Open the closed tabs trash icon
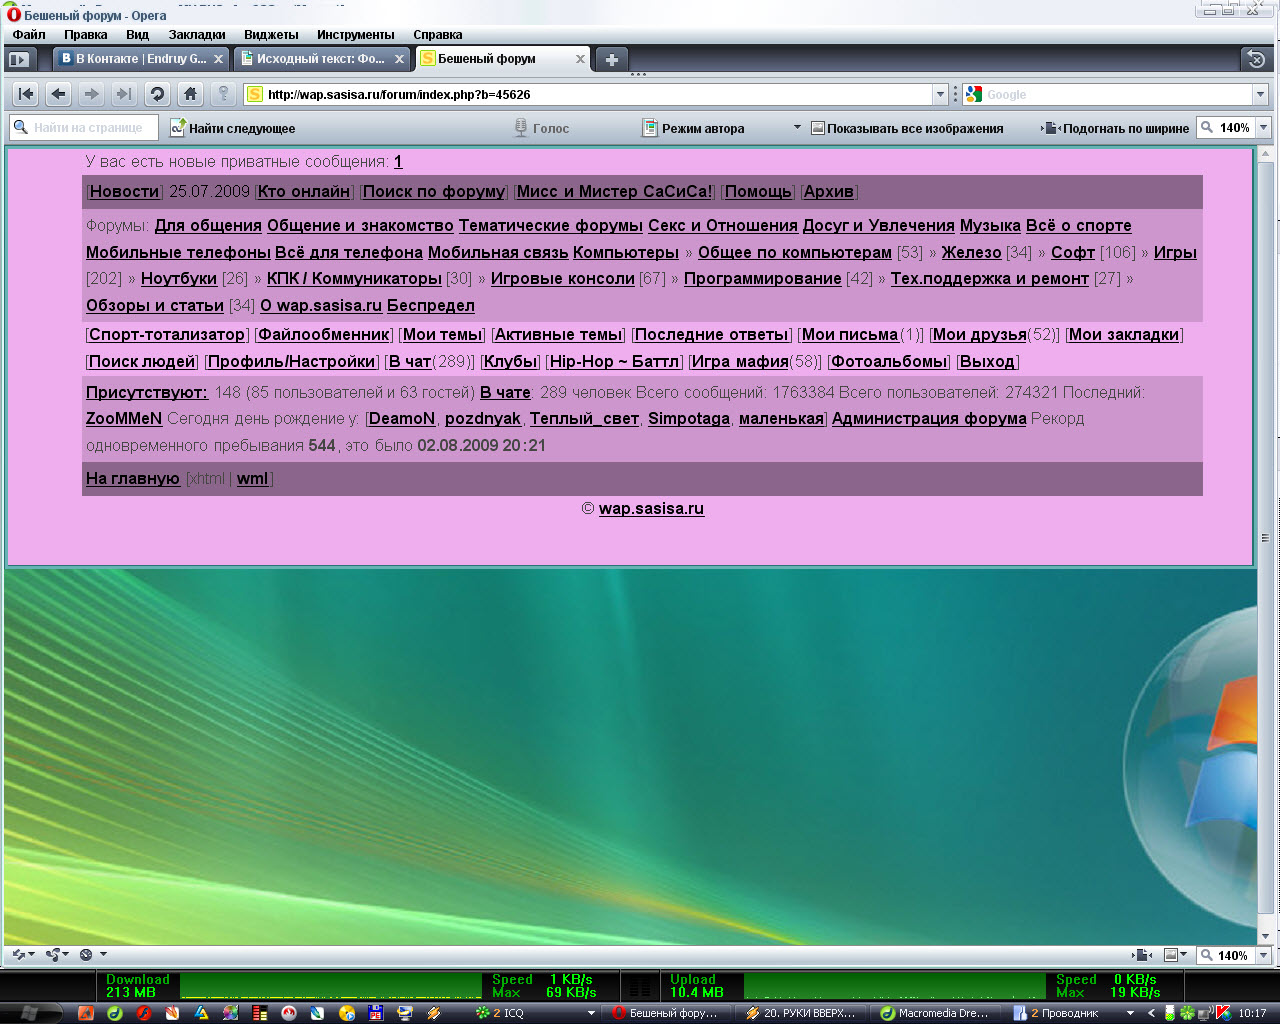This screenshot has height=1024, width=1280. (1256, 59)
